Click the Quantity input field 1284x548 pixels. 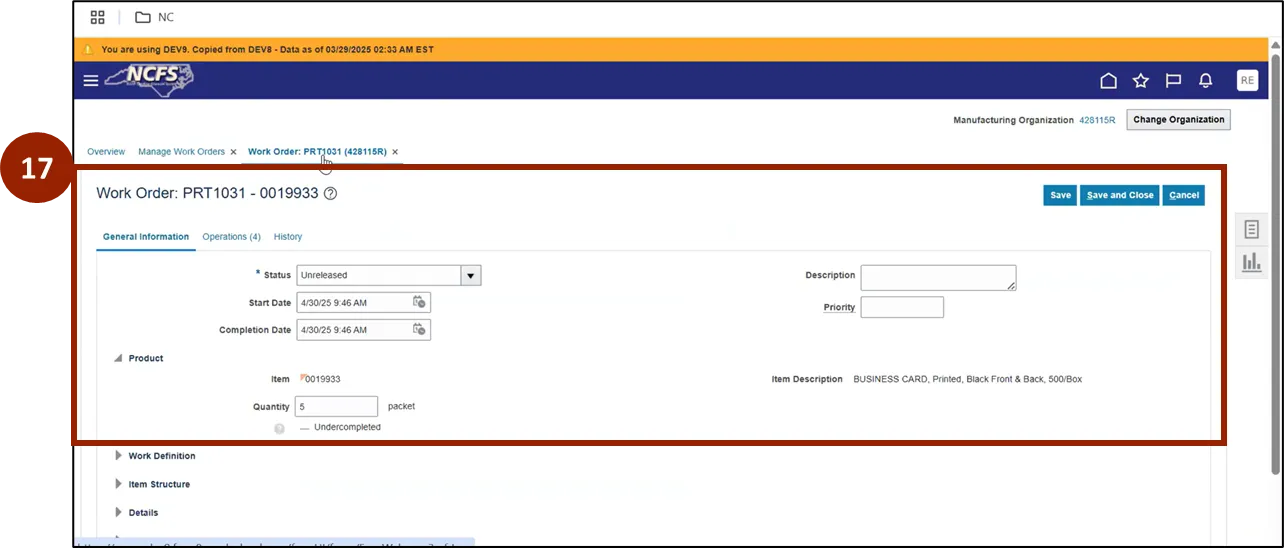(337, 406)
